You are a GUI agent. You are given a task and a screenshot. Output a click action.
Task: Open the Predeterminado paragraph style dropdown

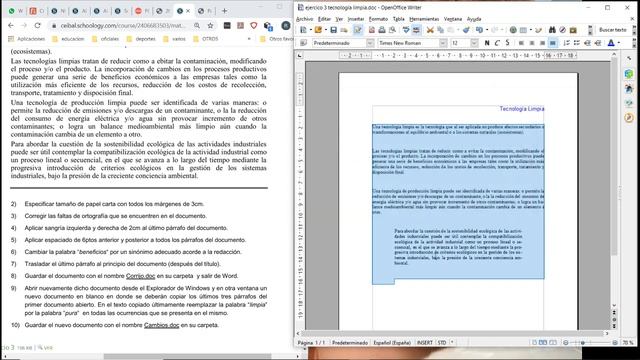point(370,43)
